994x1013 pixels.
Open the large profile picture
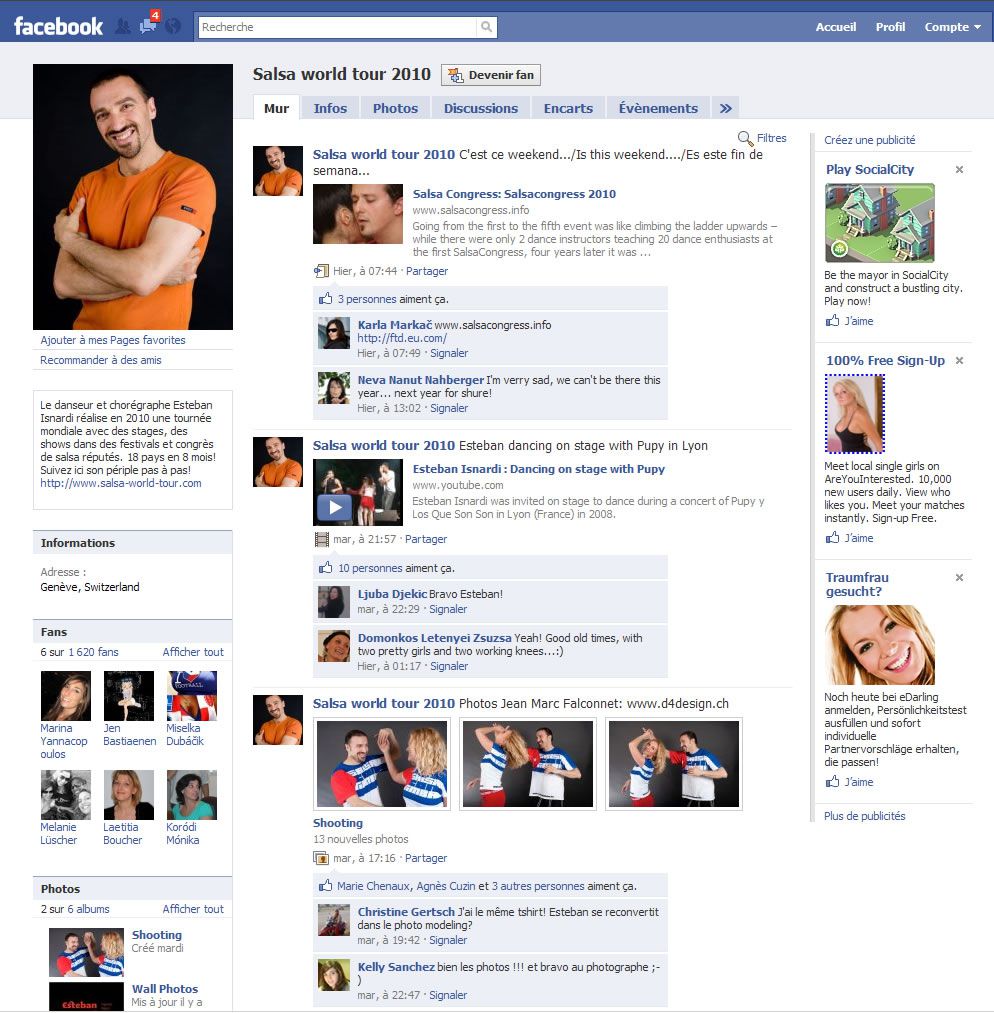coord(133,196)
